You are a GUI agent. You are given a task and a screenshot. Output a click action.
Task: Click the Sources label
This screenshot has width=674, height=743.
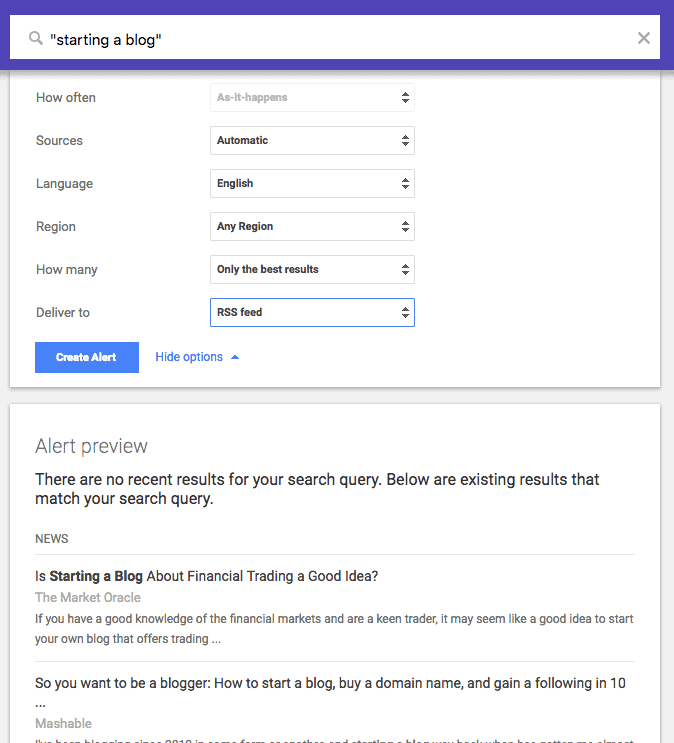[59, 141]
